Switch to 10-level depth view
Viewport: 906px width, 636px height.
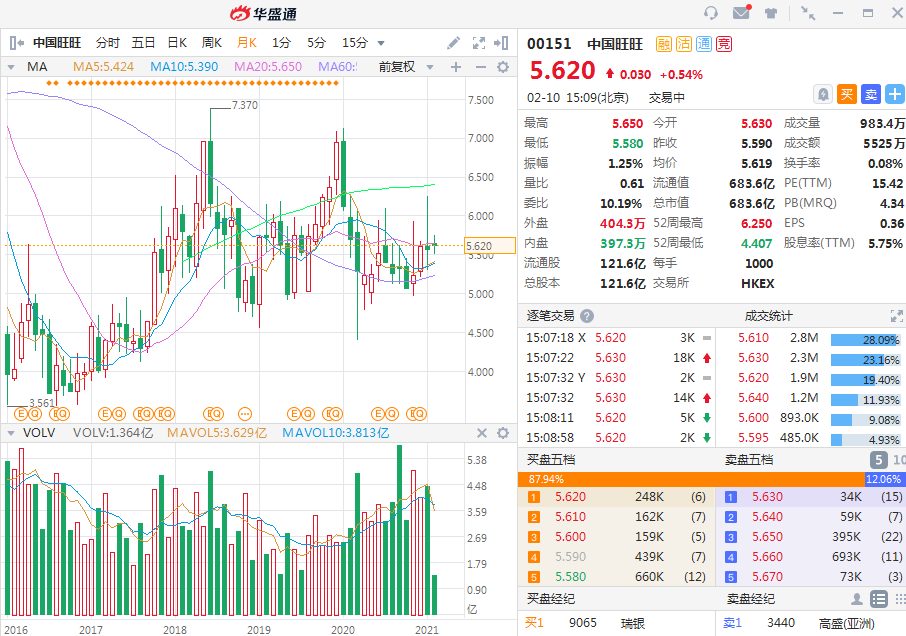(x=898, y=460)
